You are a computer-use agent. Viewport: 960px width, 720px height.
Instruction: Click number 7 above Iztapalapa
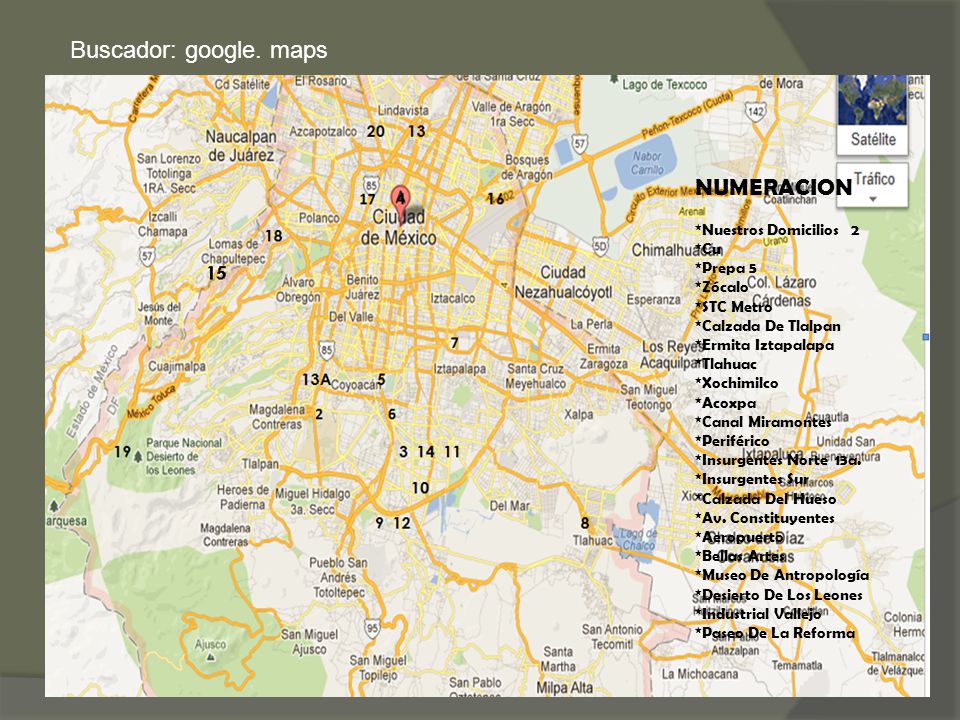click(454, 343)
